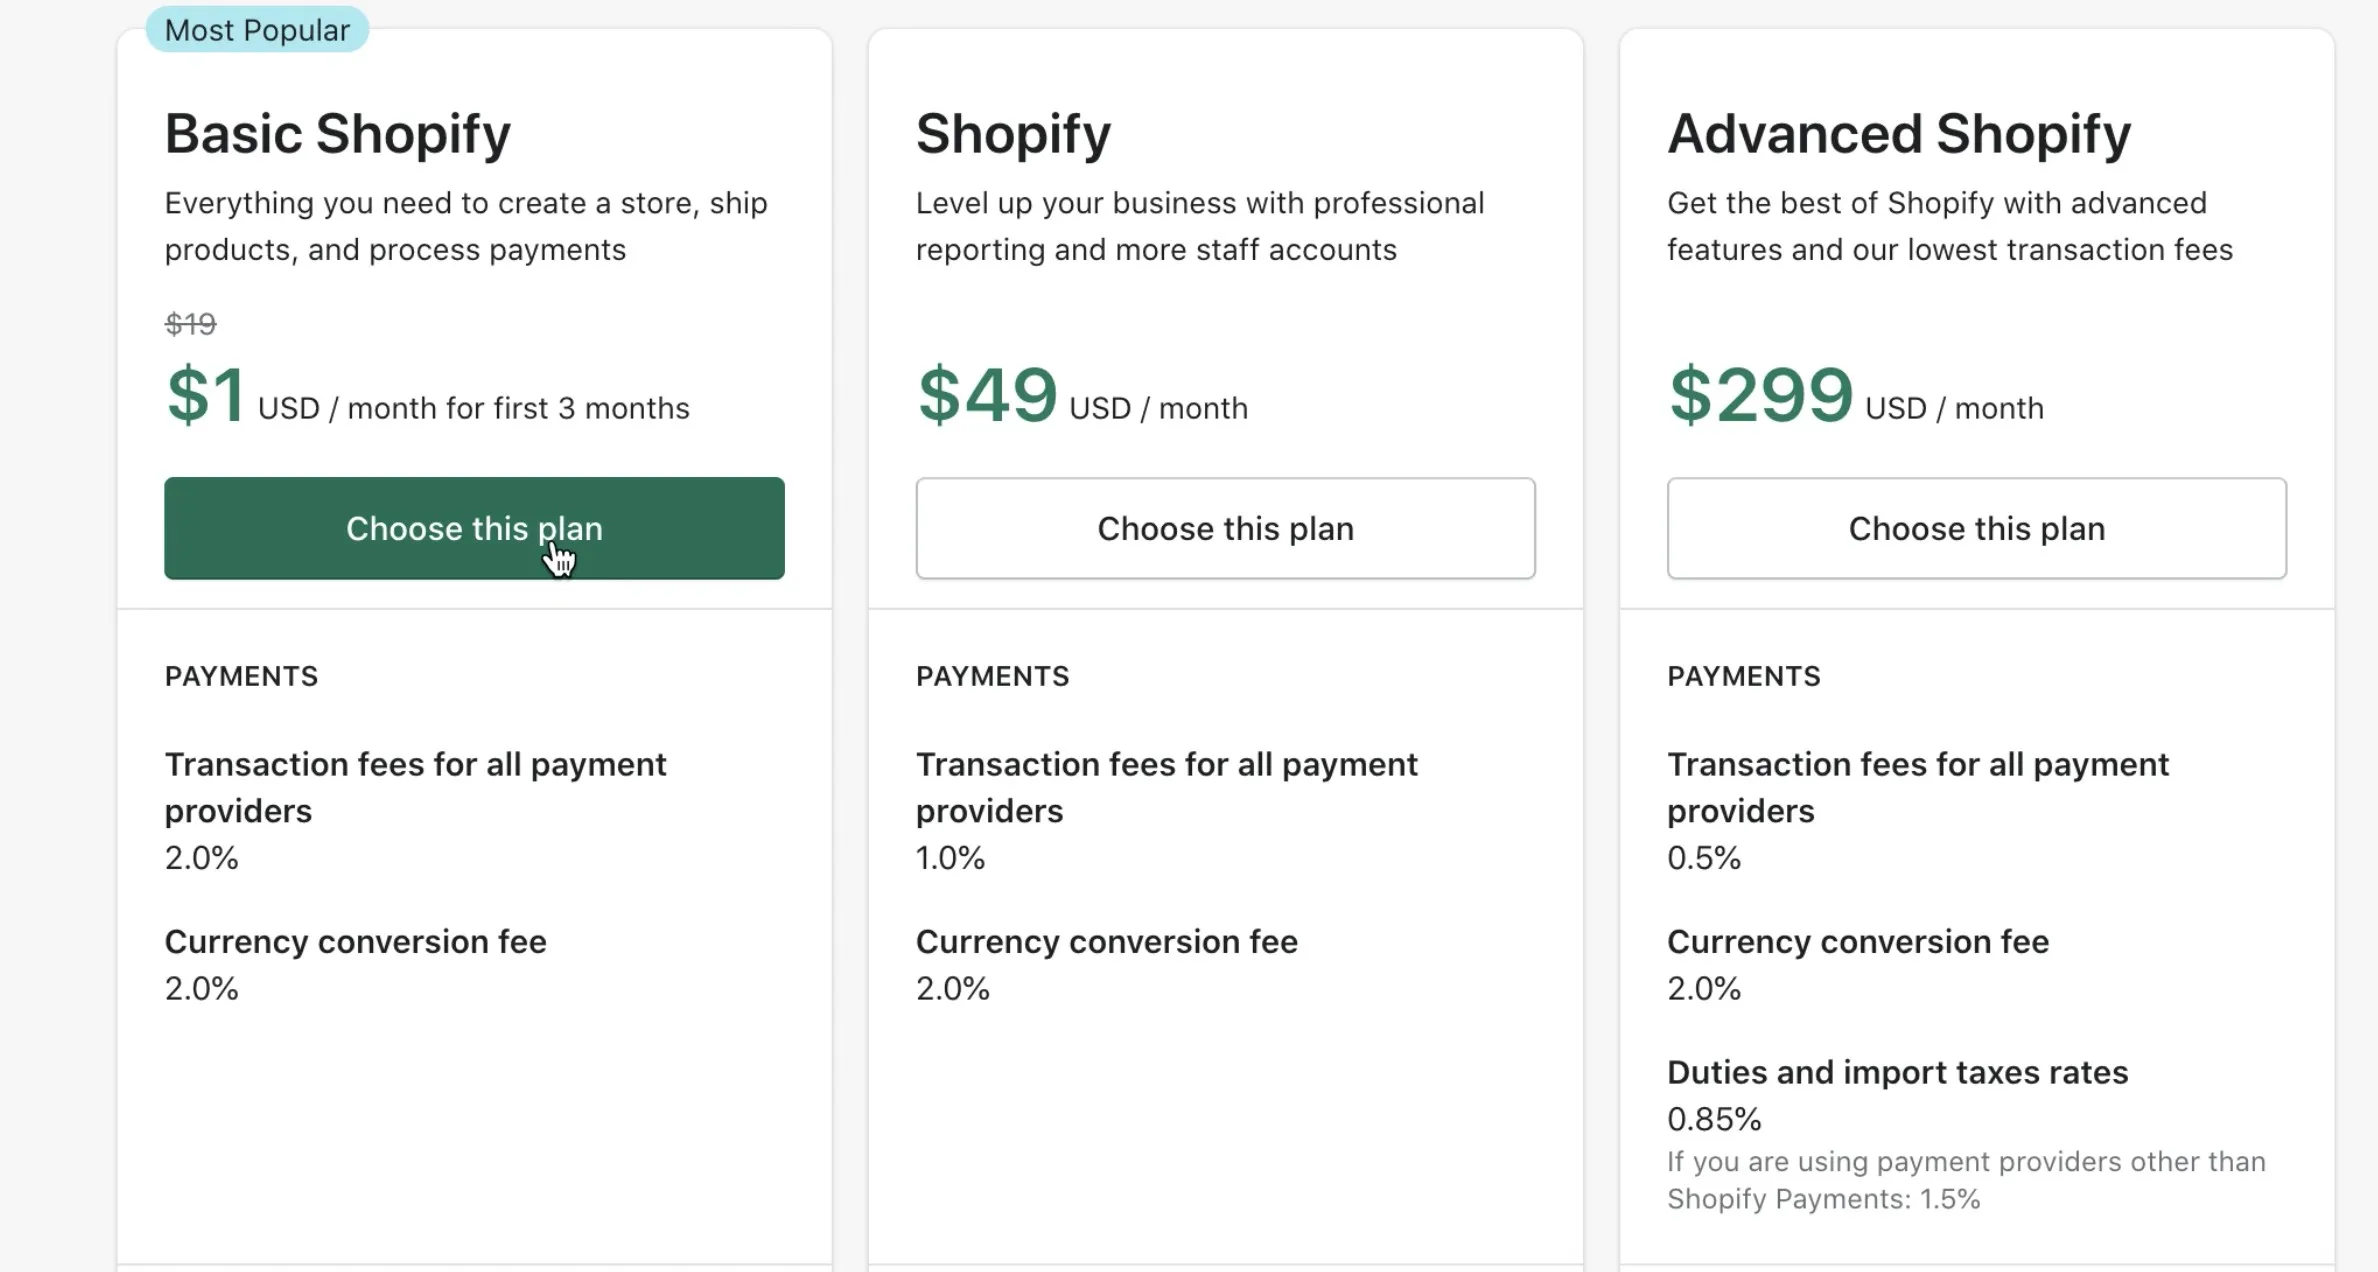Click the Advanced Shopify heading
Viewport: 2378px width, 1272px height.
(1898, 134)
